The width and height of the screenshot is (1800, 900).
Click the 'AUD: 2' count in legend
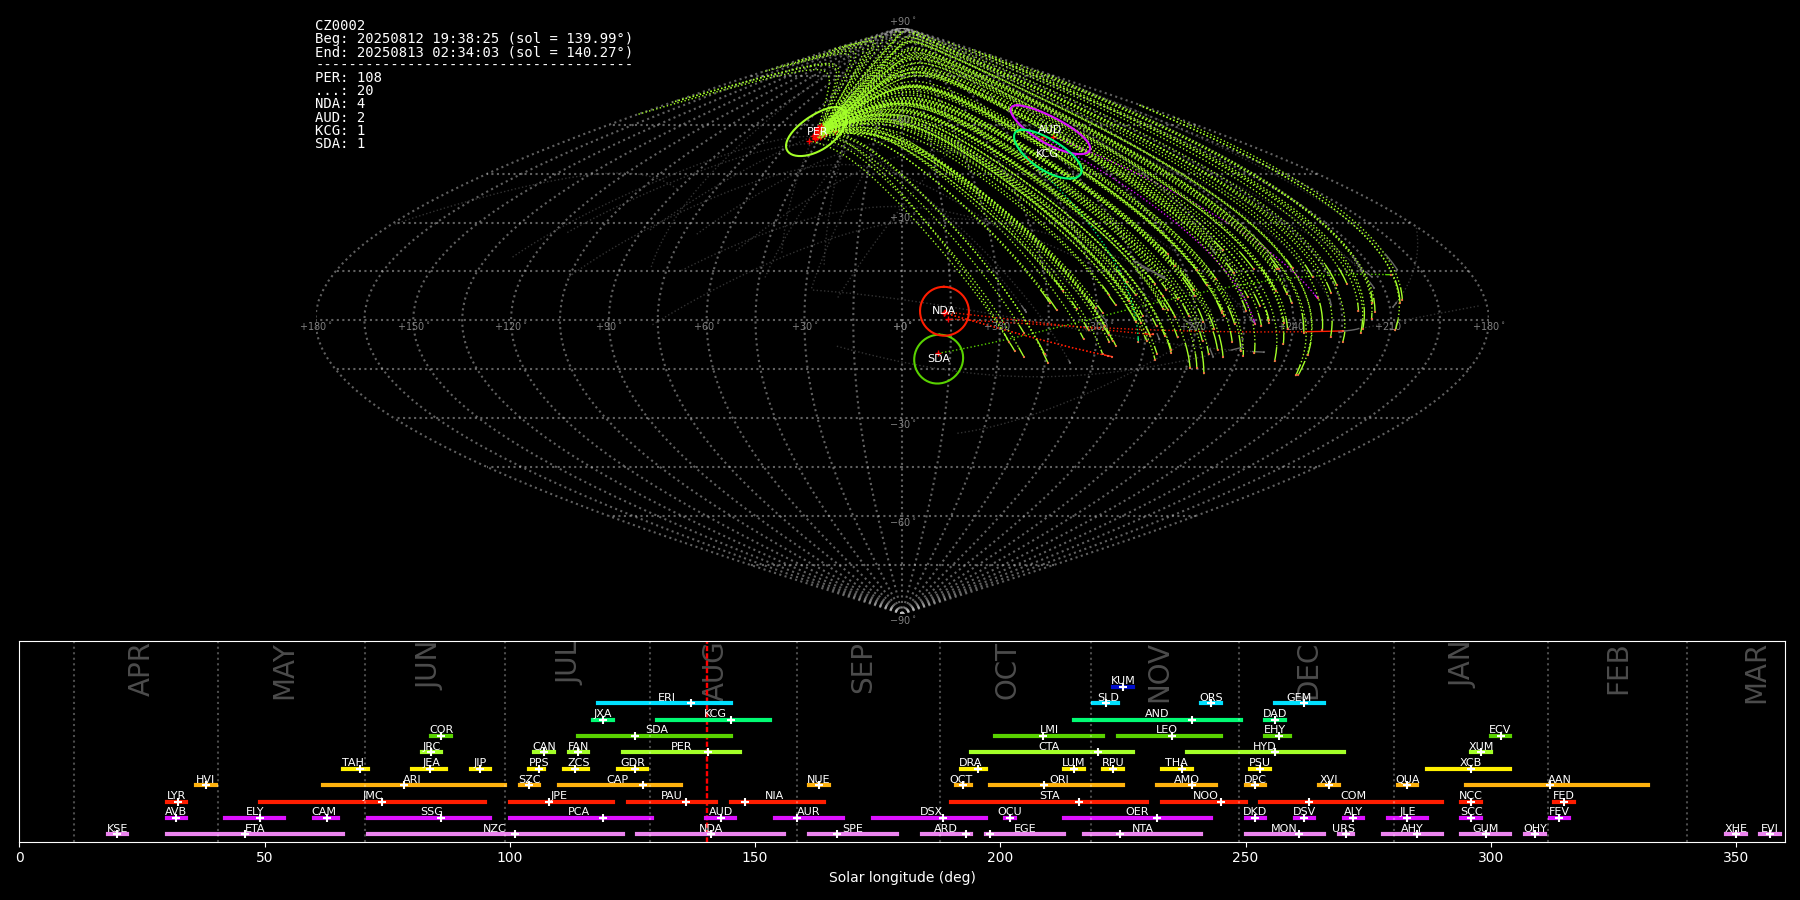point(340,117)
